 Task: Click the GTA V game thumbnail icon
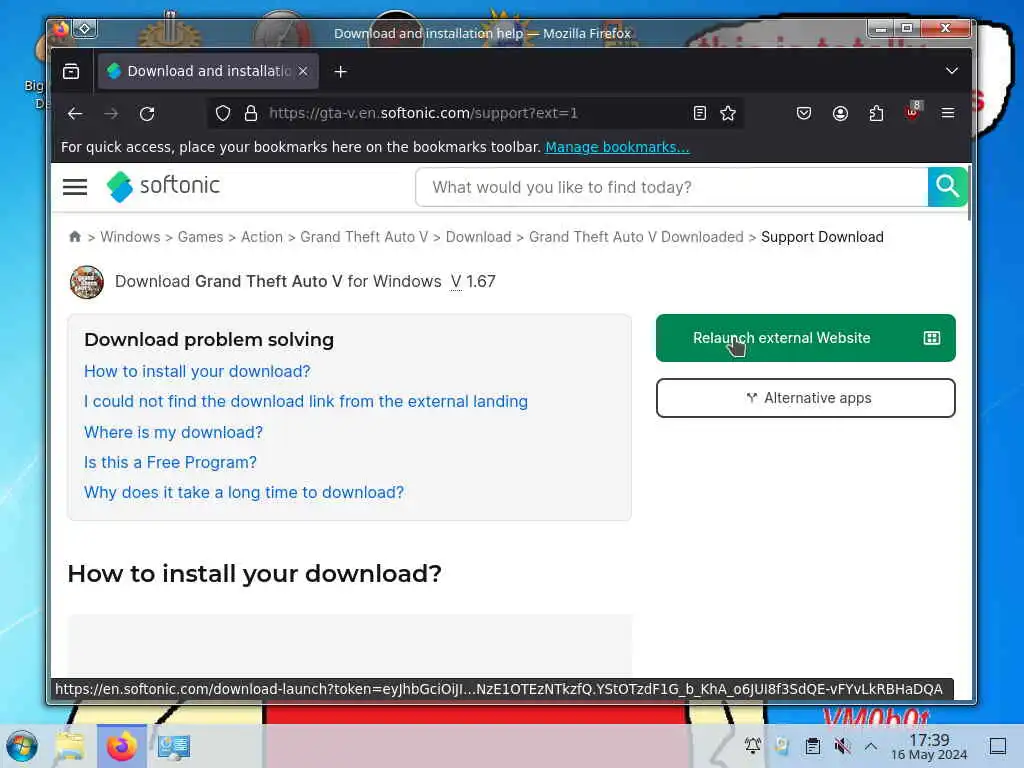pos(87,282)
